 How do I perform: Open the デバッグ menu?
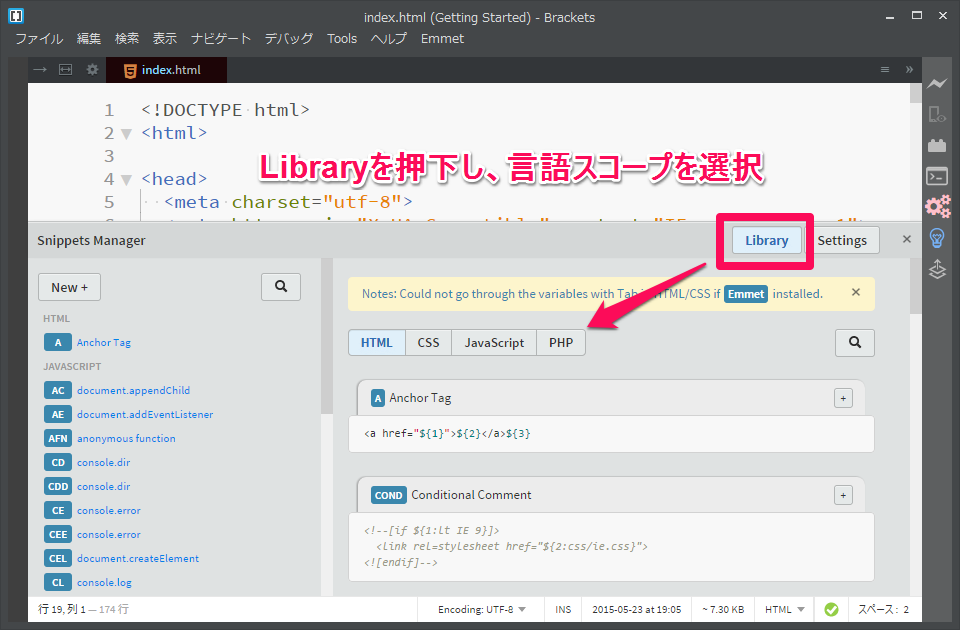289,39
